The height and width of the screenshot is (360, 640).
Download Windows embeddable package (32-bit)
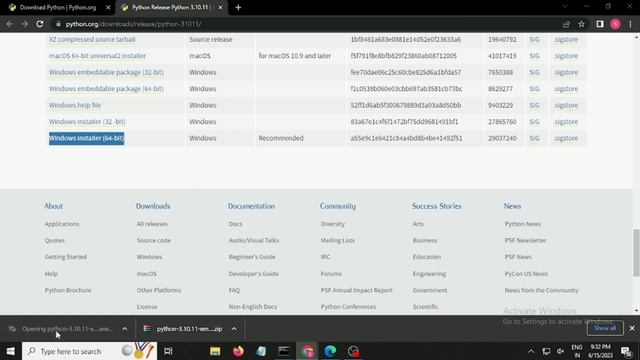(x=106, y=72)
